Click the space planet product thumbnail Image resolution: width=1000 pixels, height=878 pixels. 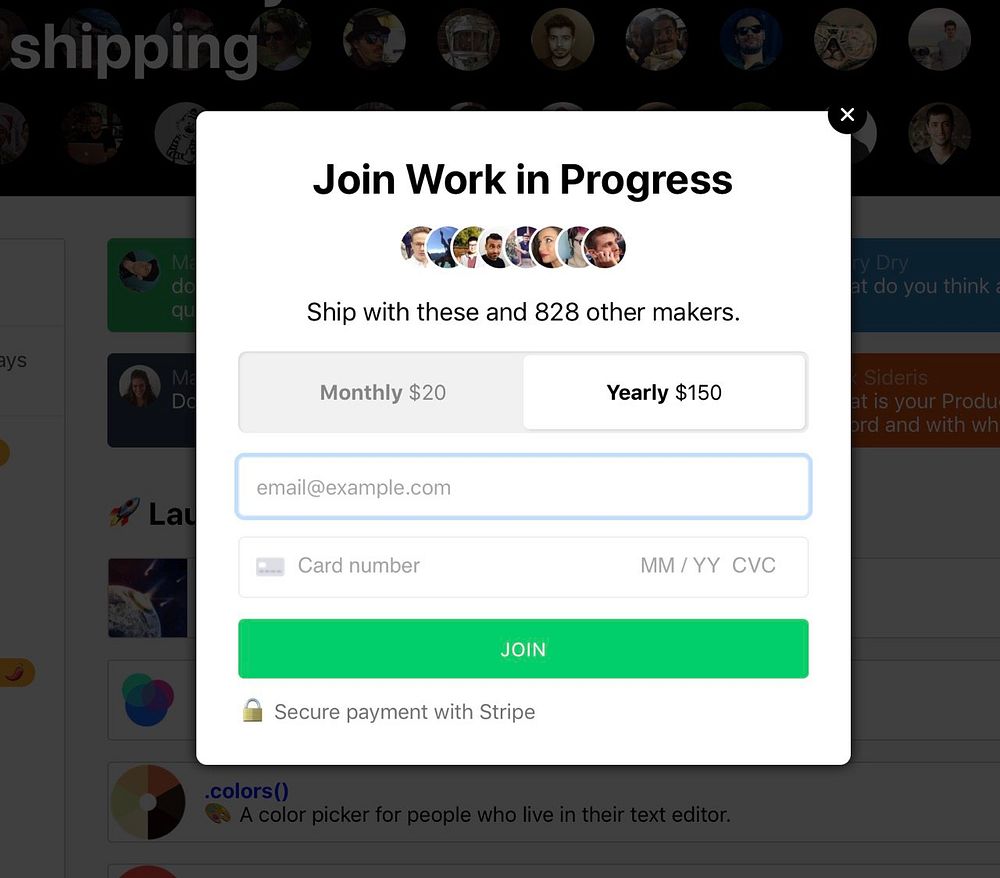click(x=148, y=598)
